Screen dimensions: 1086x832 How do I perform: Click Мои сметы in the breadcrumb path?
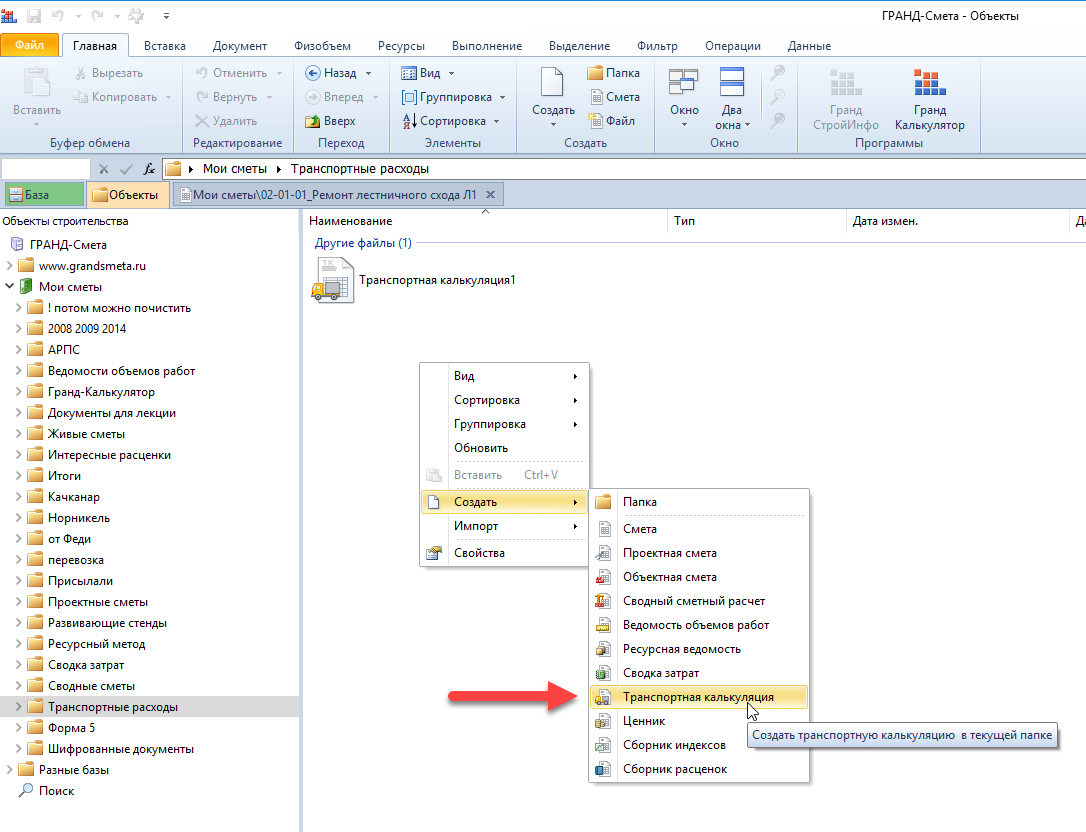coord(235,169)
